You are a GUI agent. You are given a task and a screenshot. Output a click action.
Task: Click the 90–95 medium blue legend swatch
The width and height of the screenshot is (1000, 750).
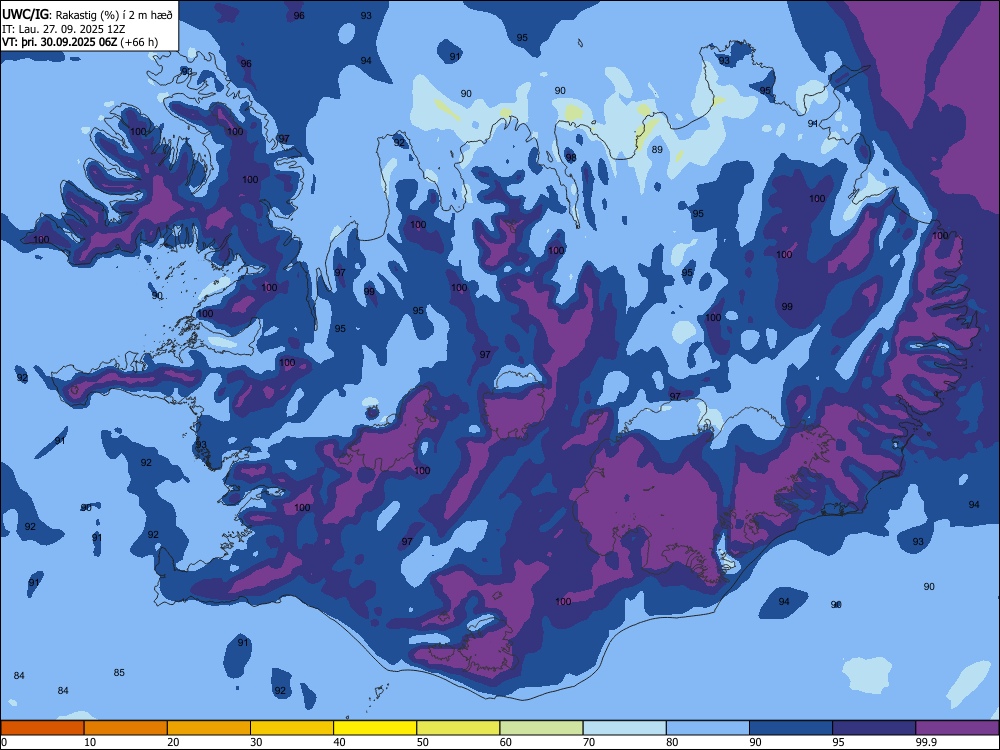[791, 728]
